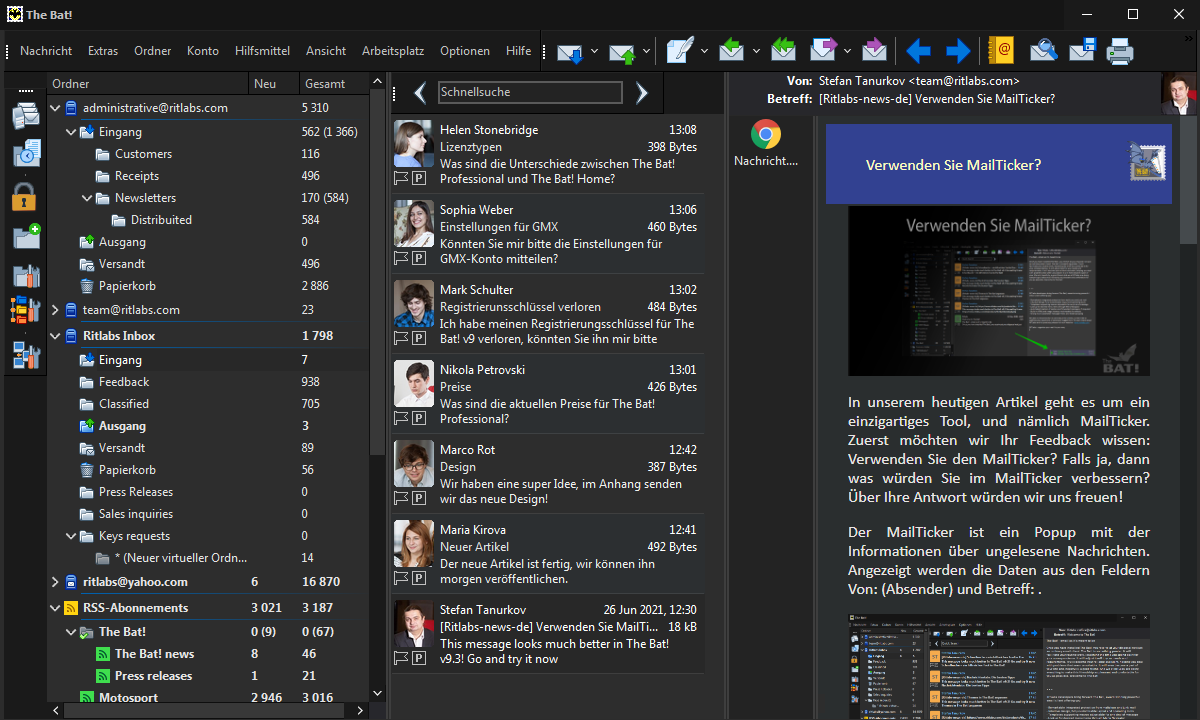Go to previous message with blue left arrow
1200x720 pixels.
pyautogui.click(x=918, y=51)
